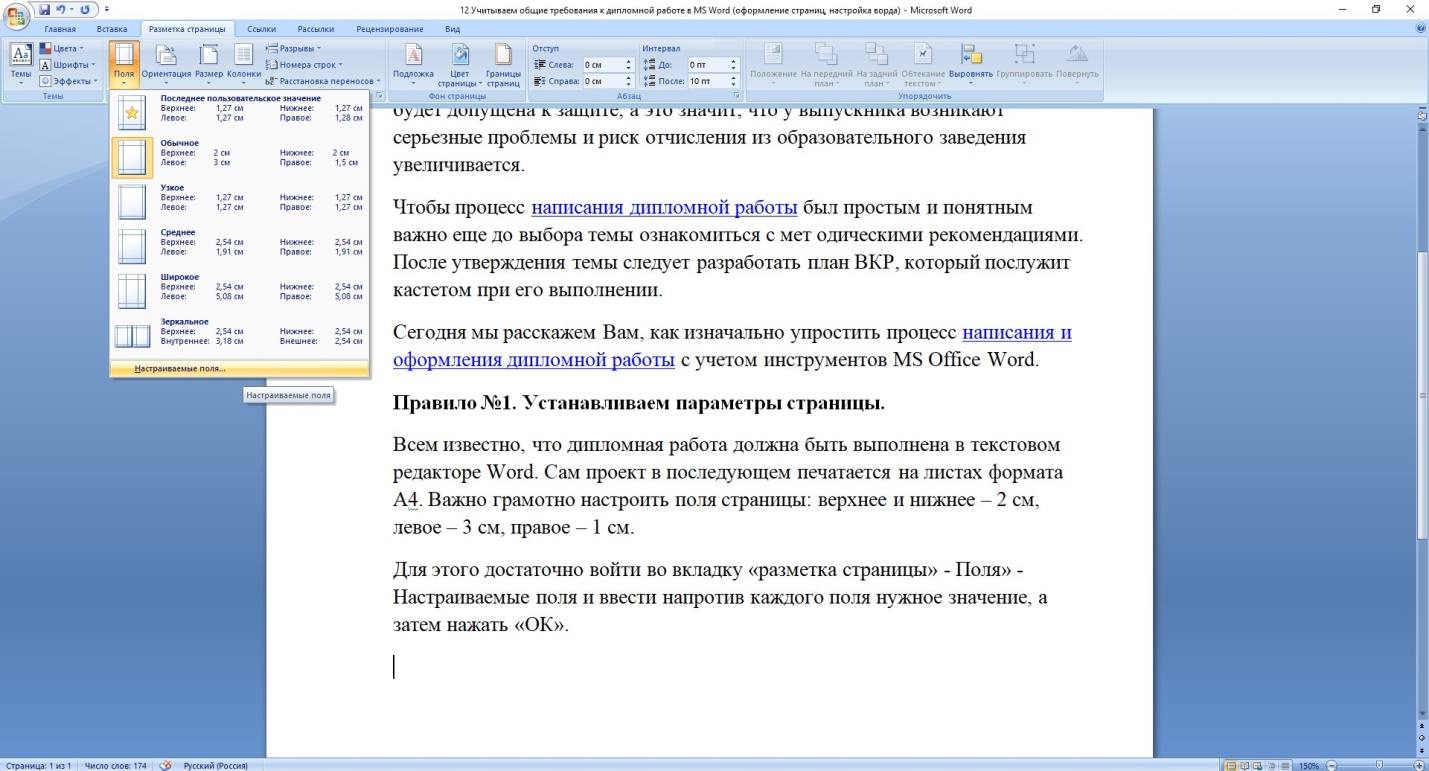Open the Подложка watermark menu
The image size is (1429, 771).
click(413, 64)
